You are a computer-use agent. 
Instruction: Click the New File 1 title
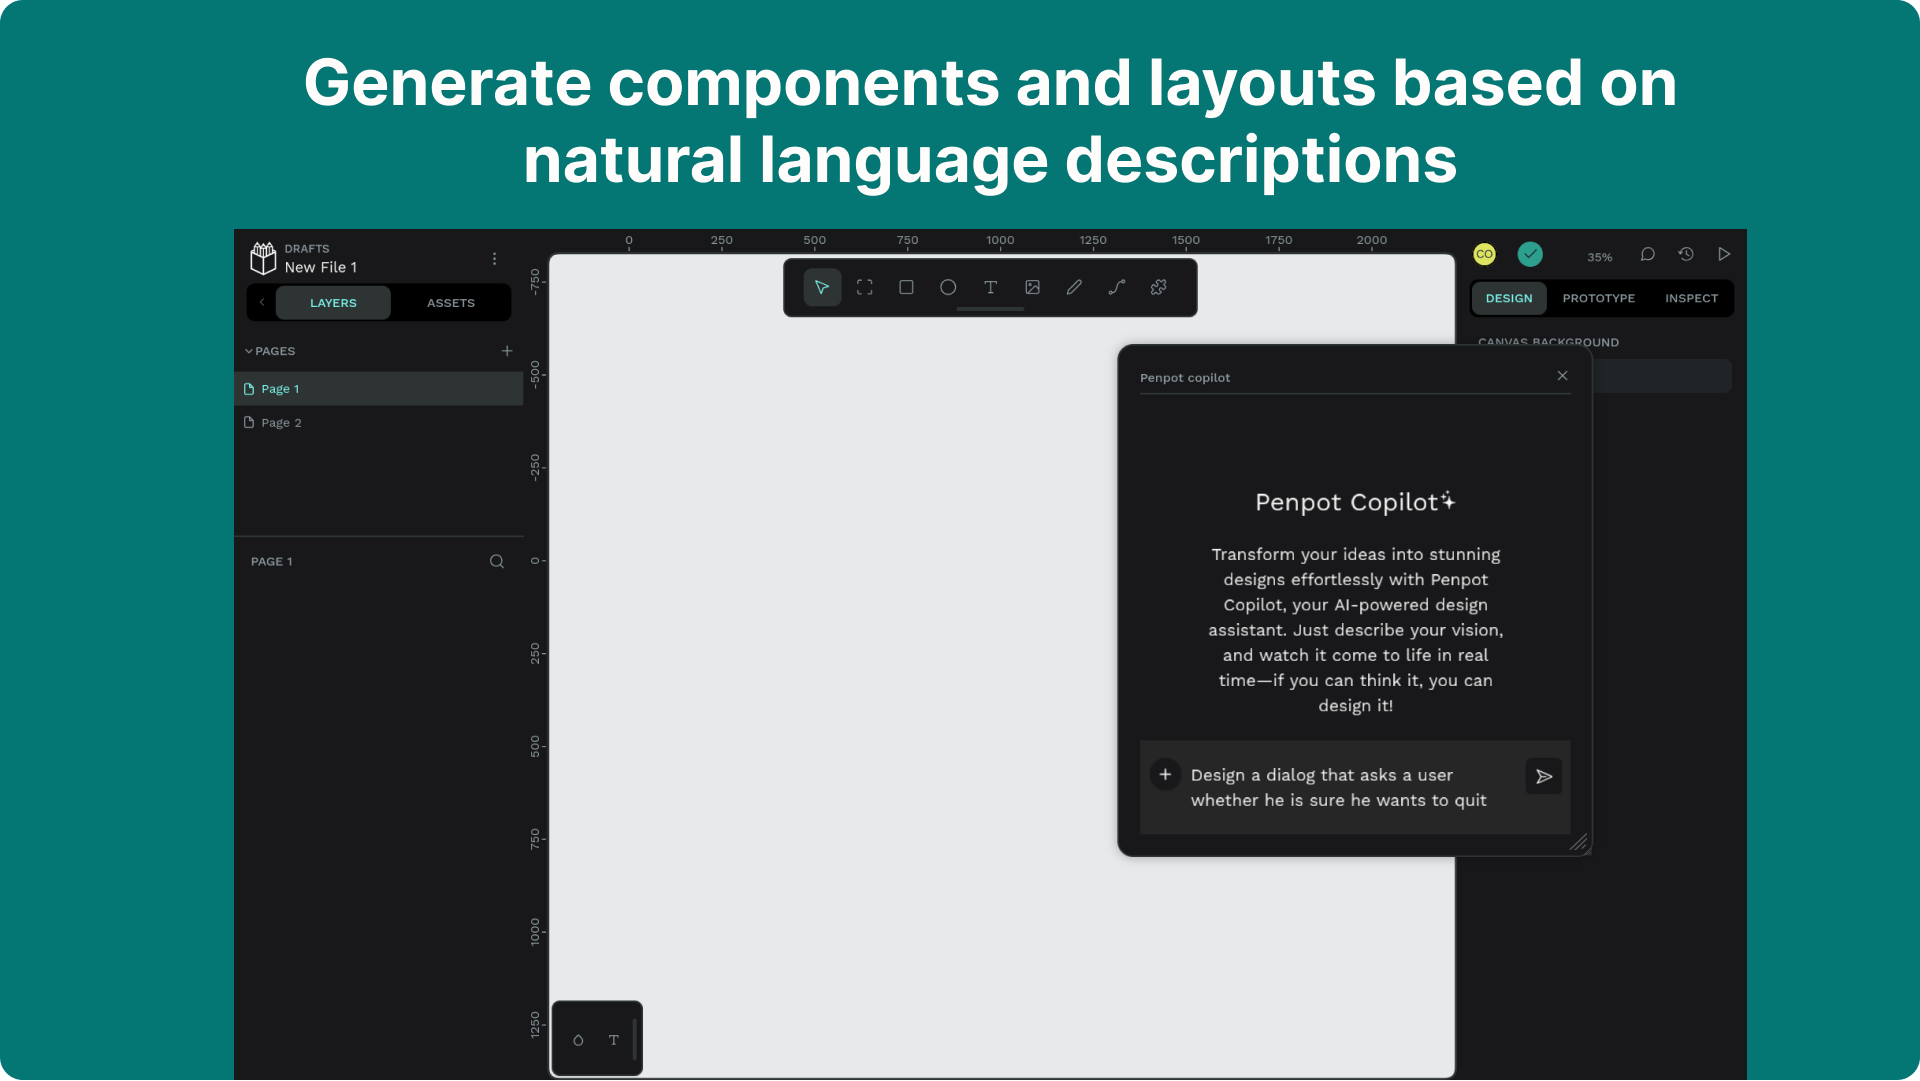coord(321,268)
